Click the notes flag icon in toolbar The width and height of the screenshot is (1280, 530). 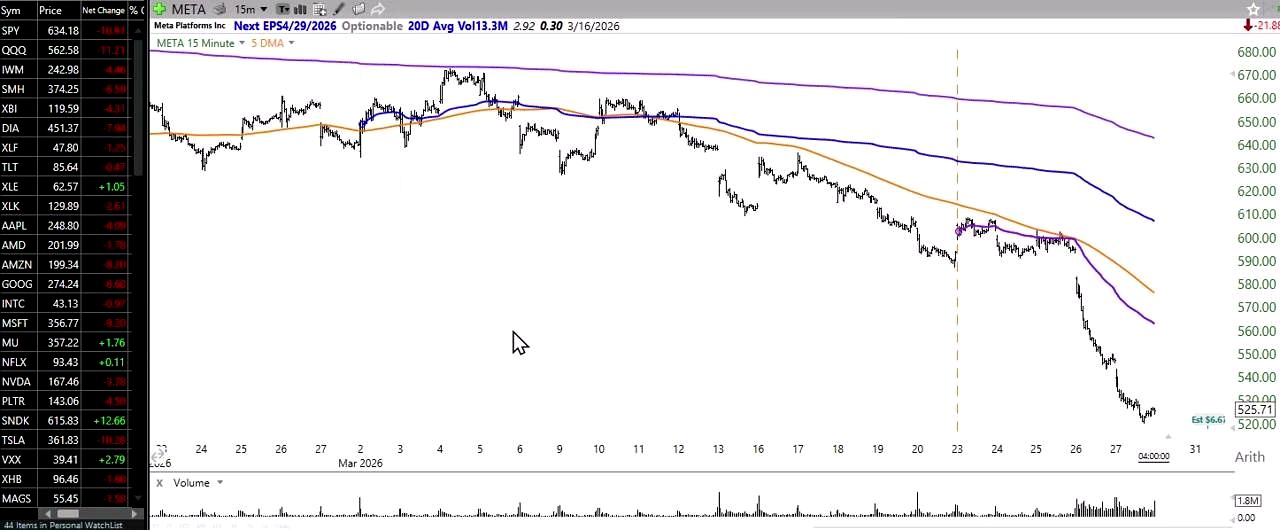pos(358,9)
